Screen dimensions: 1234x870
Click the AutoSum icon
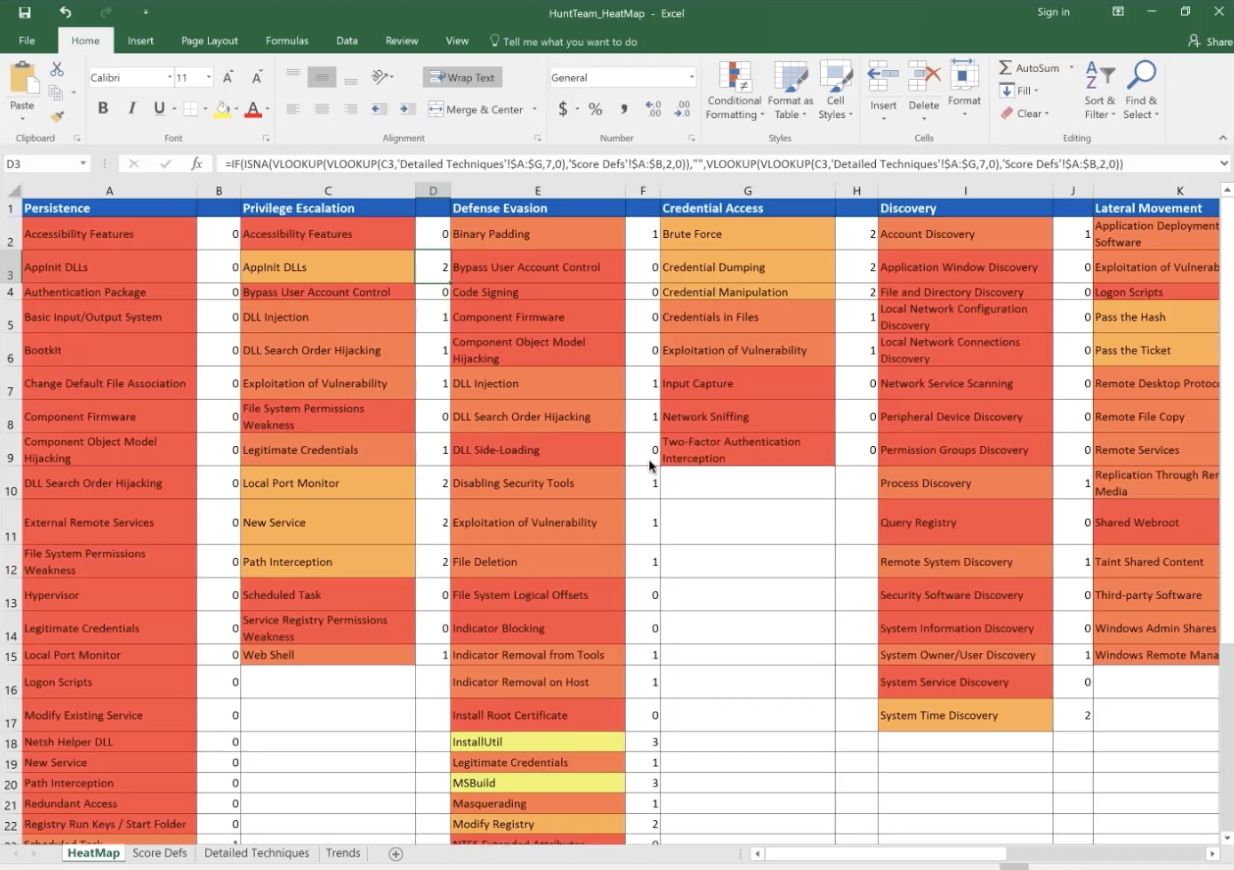coord(1006,68)
